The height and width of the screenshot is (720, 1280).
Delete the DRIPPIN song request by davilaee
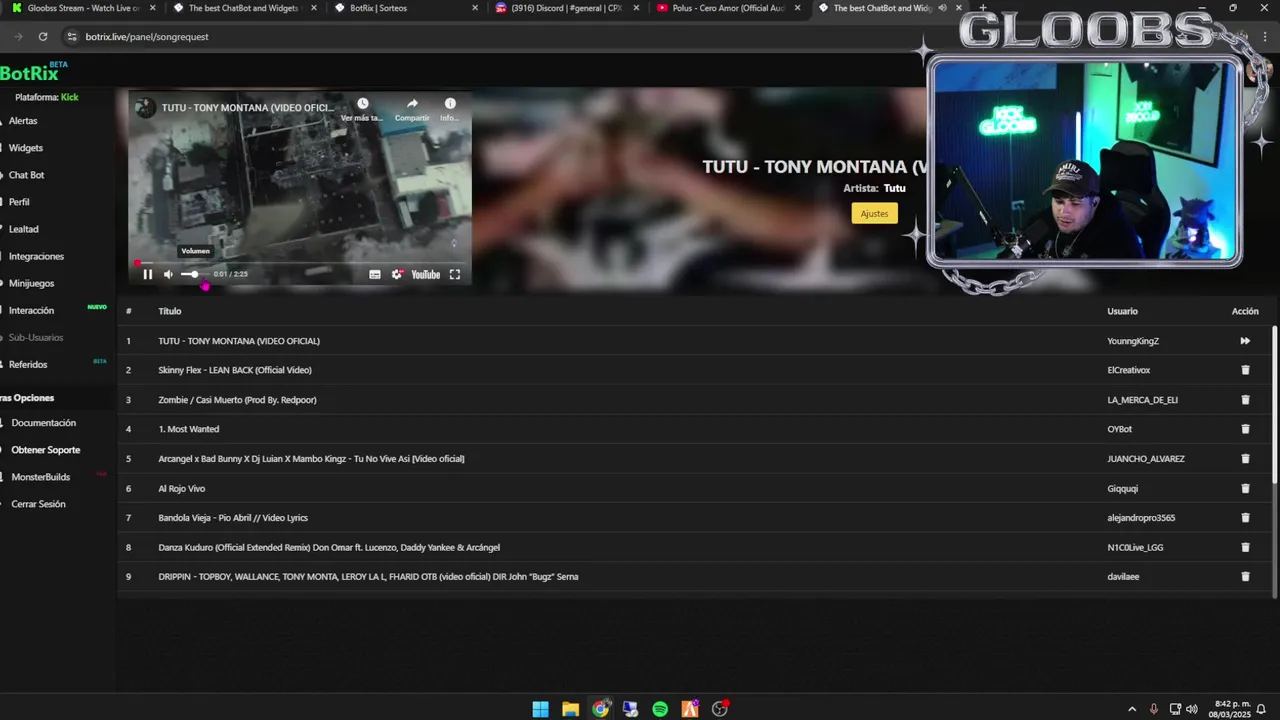point(1245,577)
